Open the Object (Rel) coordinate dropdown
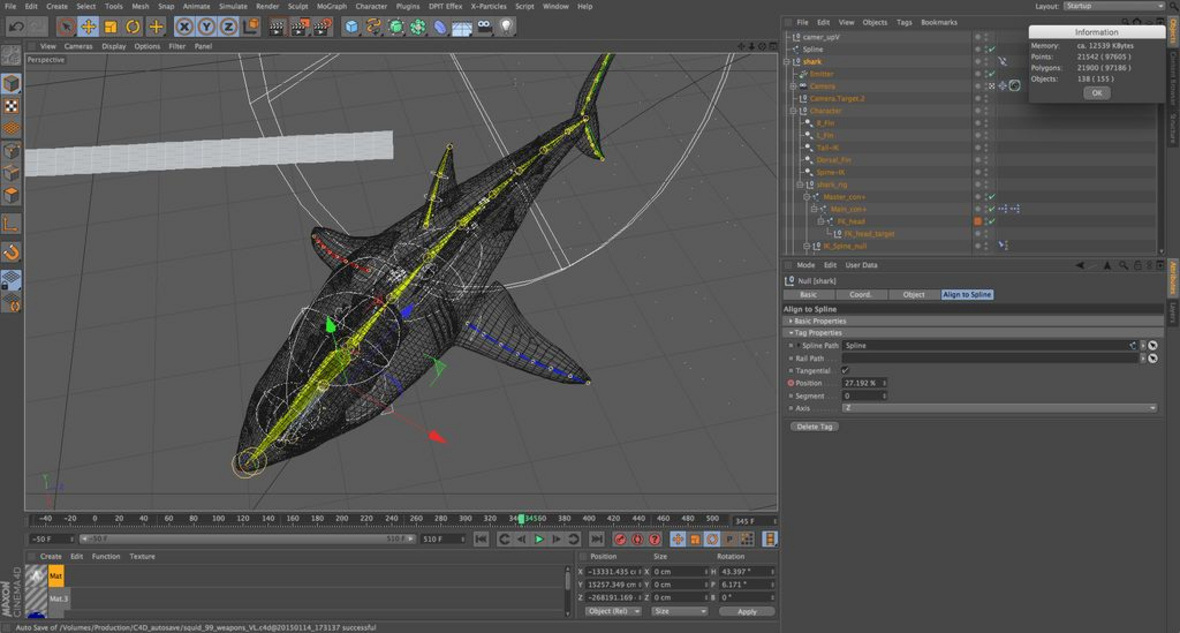The image size is (1180, 633). point(613,611)
